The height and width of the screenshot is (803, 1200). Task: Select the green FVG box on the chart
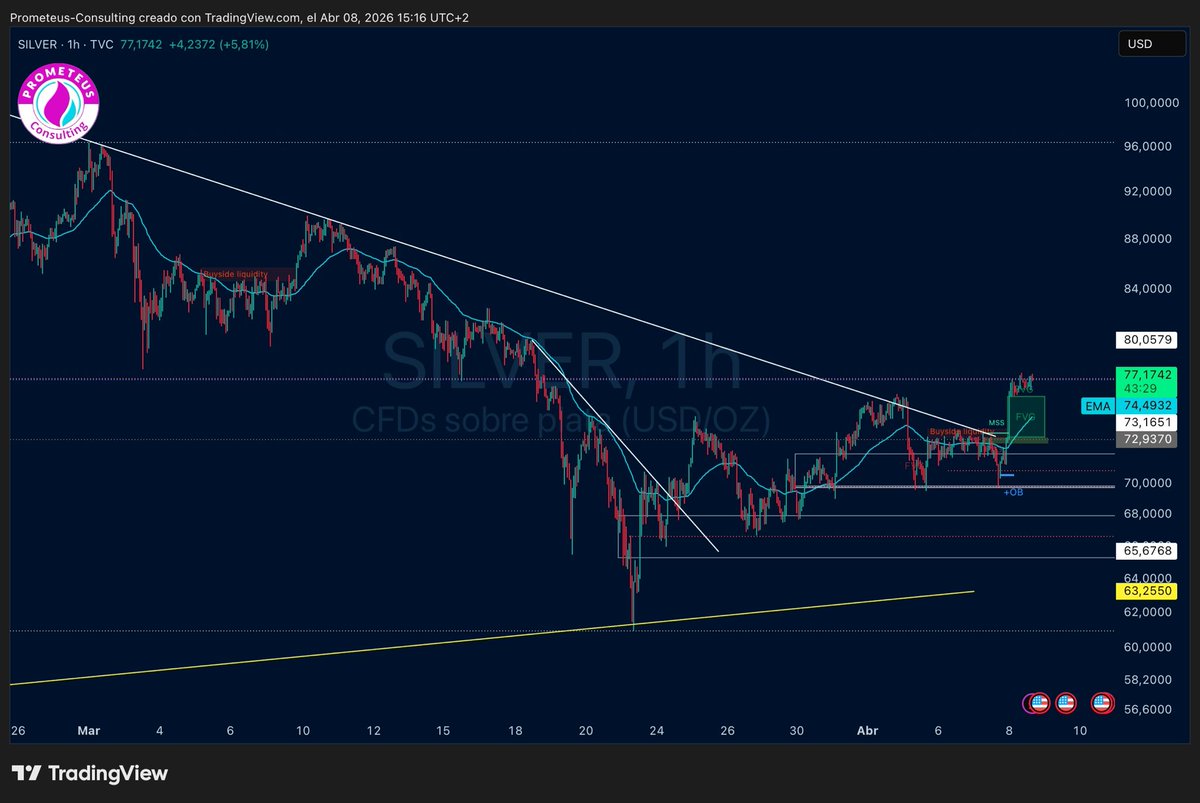(1027, 416)
